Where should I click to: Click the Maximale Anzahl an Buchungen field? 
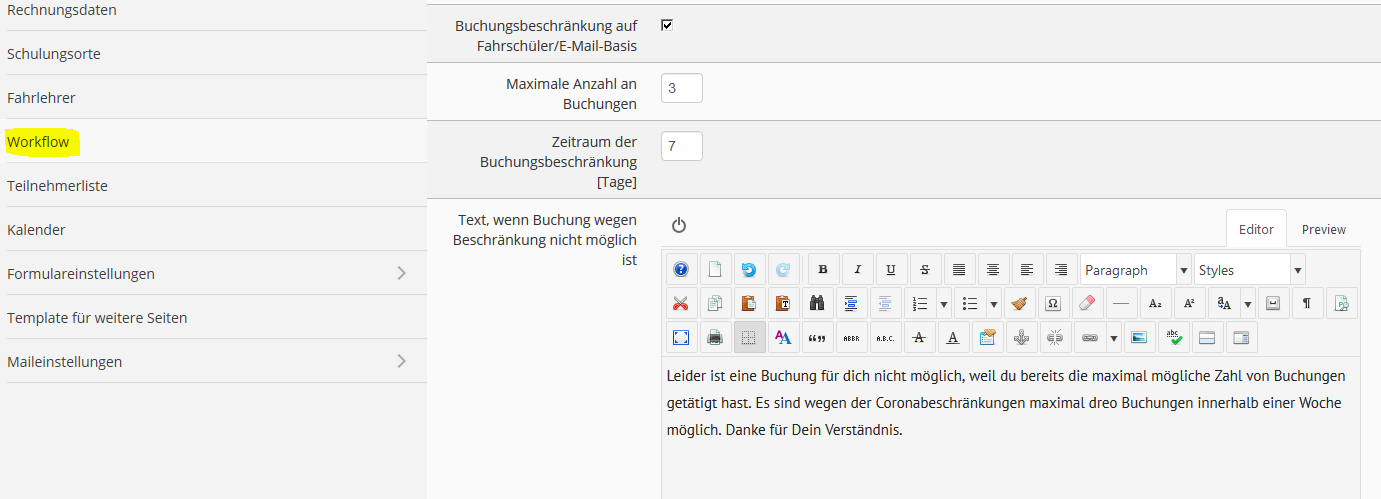pyautogui.click(x=682, y=88)
